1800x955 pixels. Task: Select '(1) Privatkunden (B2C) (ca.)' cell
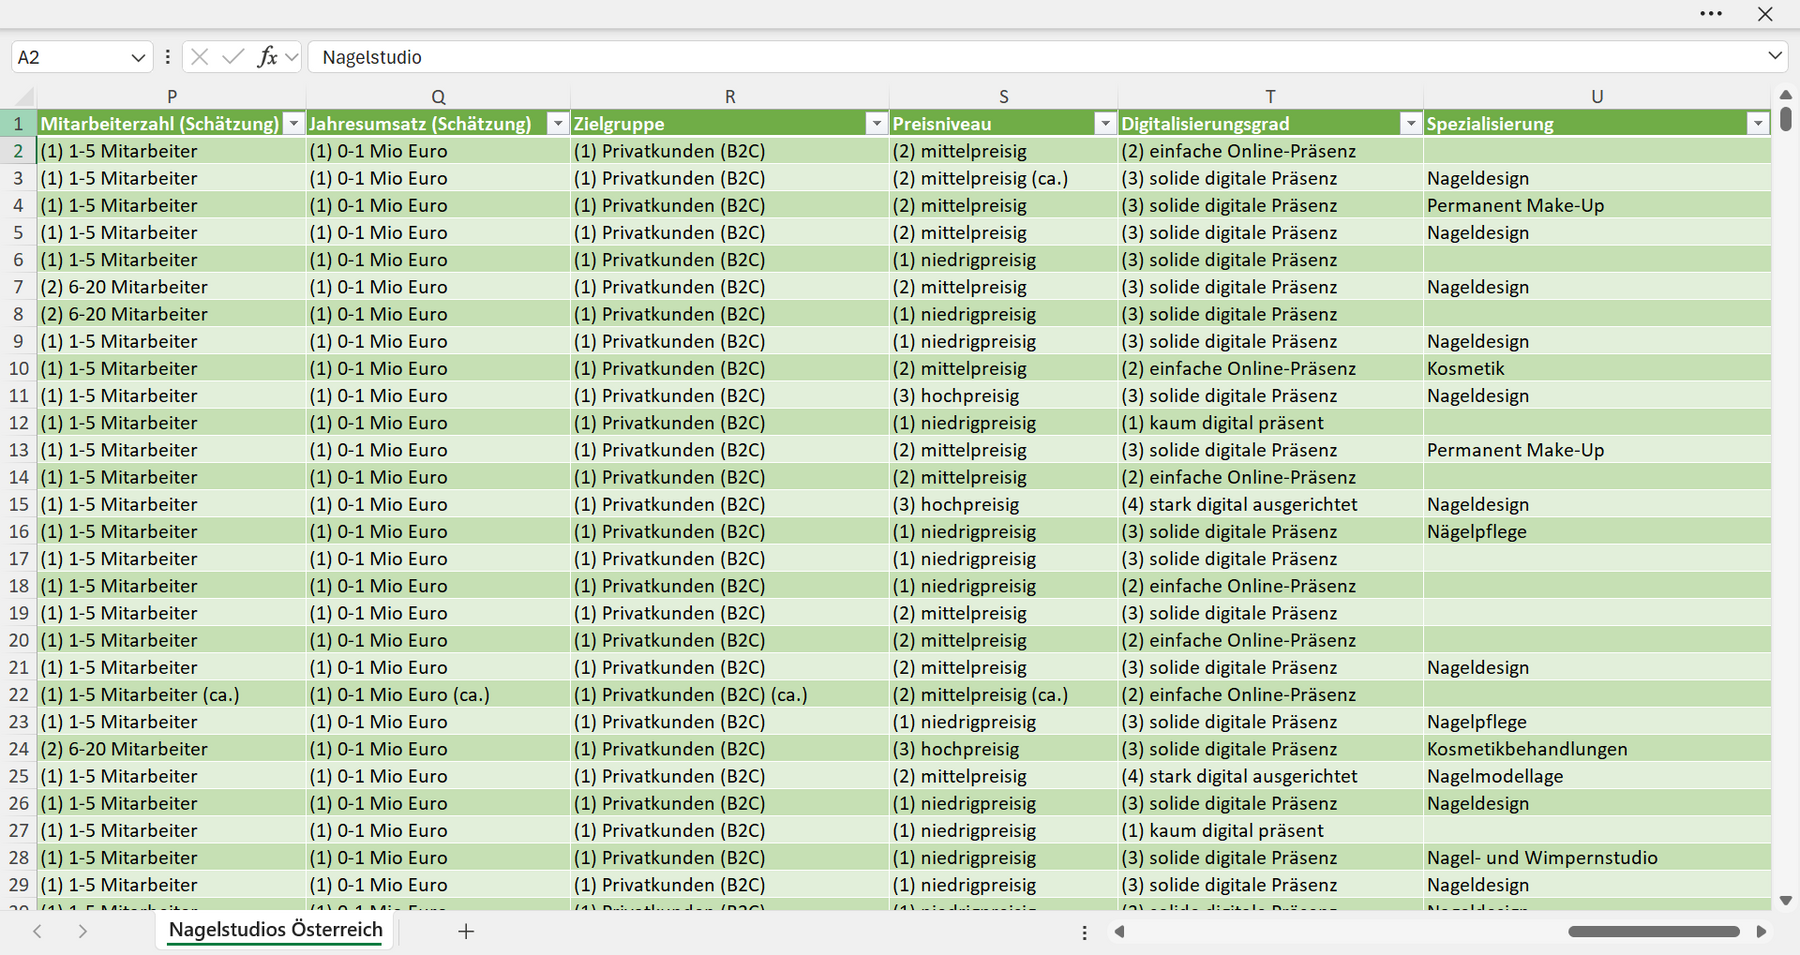pyautogui.click(x=730, y=694)
